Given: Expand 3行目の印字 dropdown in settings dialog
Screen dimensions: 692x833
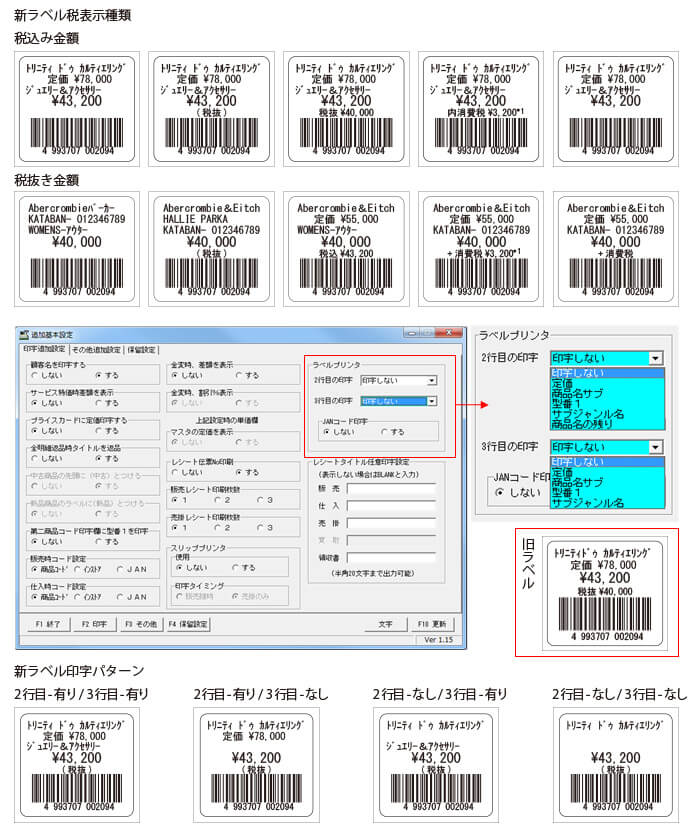Looking at the screenshot, I should [x=431, y=401].
